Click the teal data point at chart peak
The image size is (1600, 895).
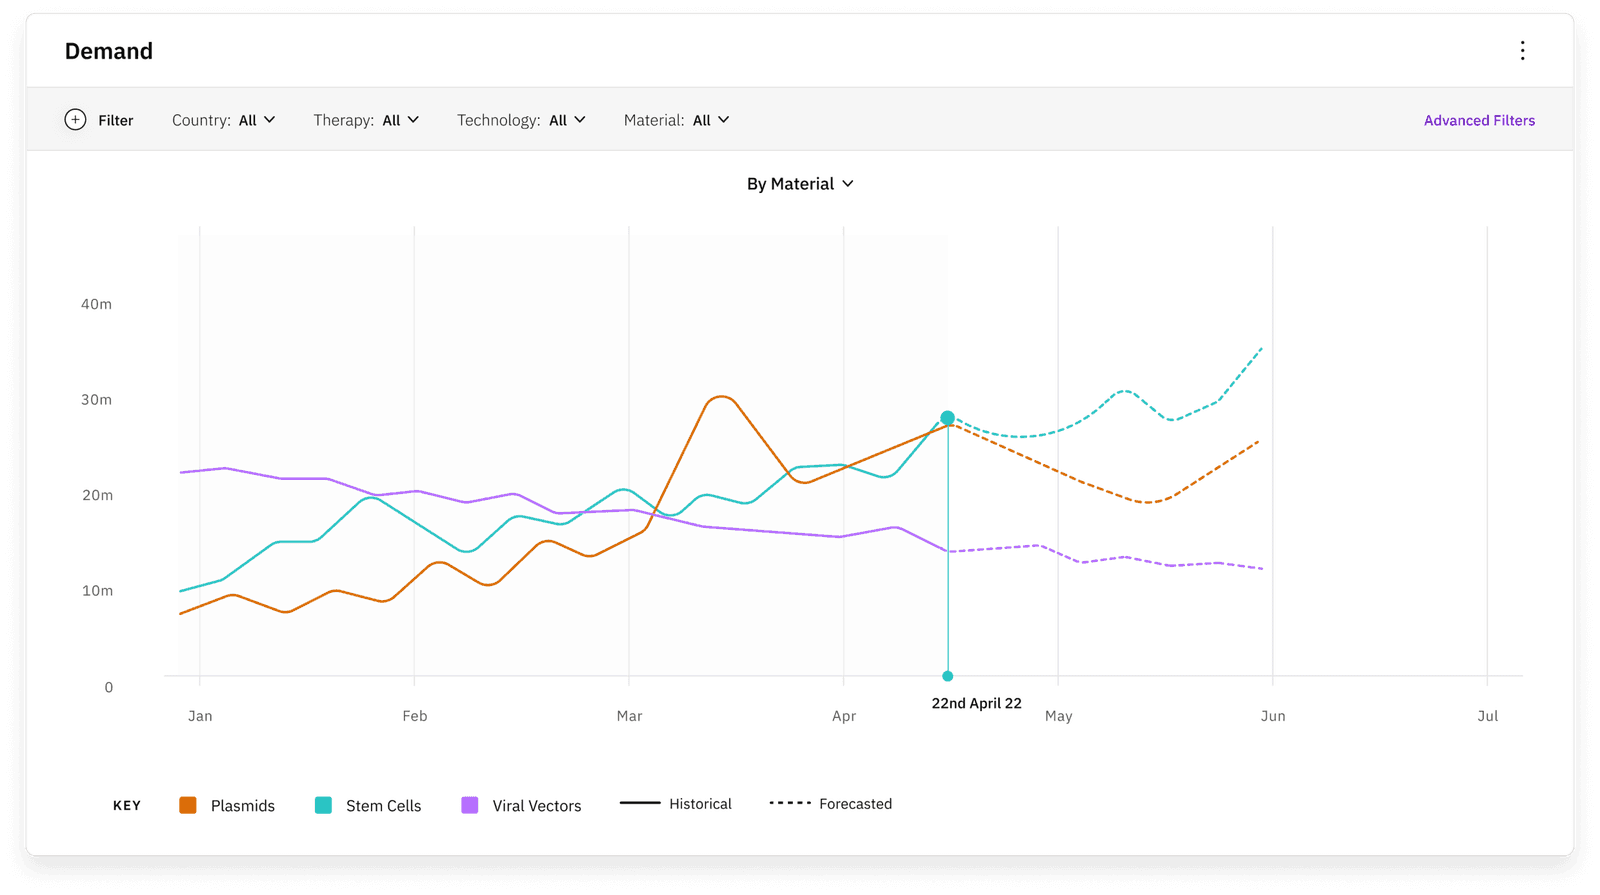[947, 418]
